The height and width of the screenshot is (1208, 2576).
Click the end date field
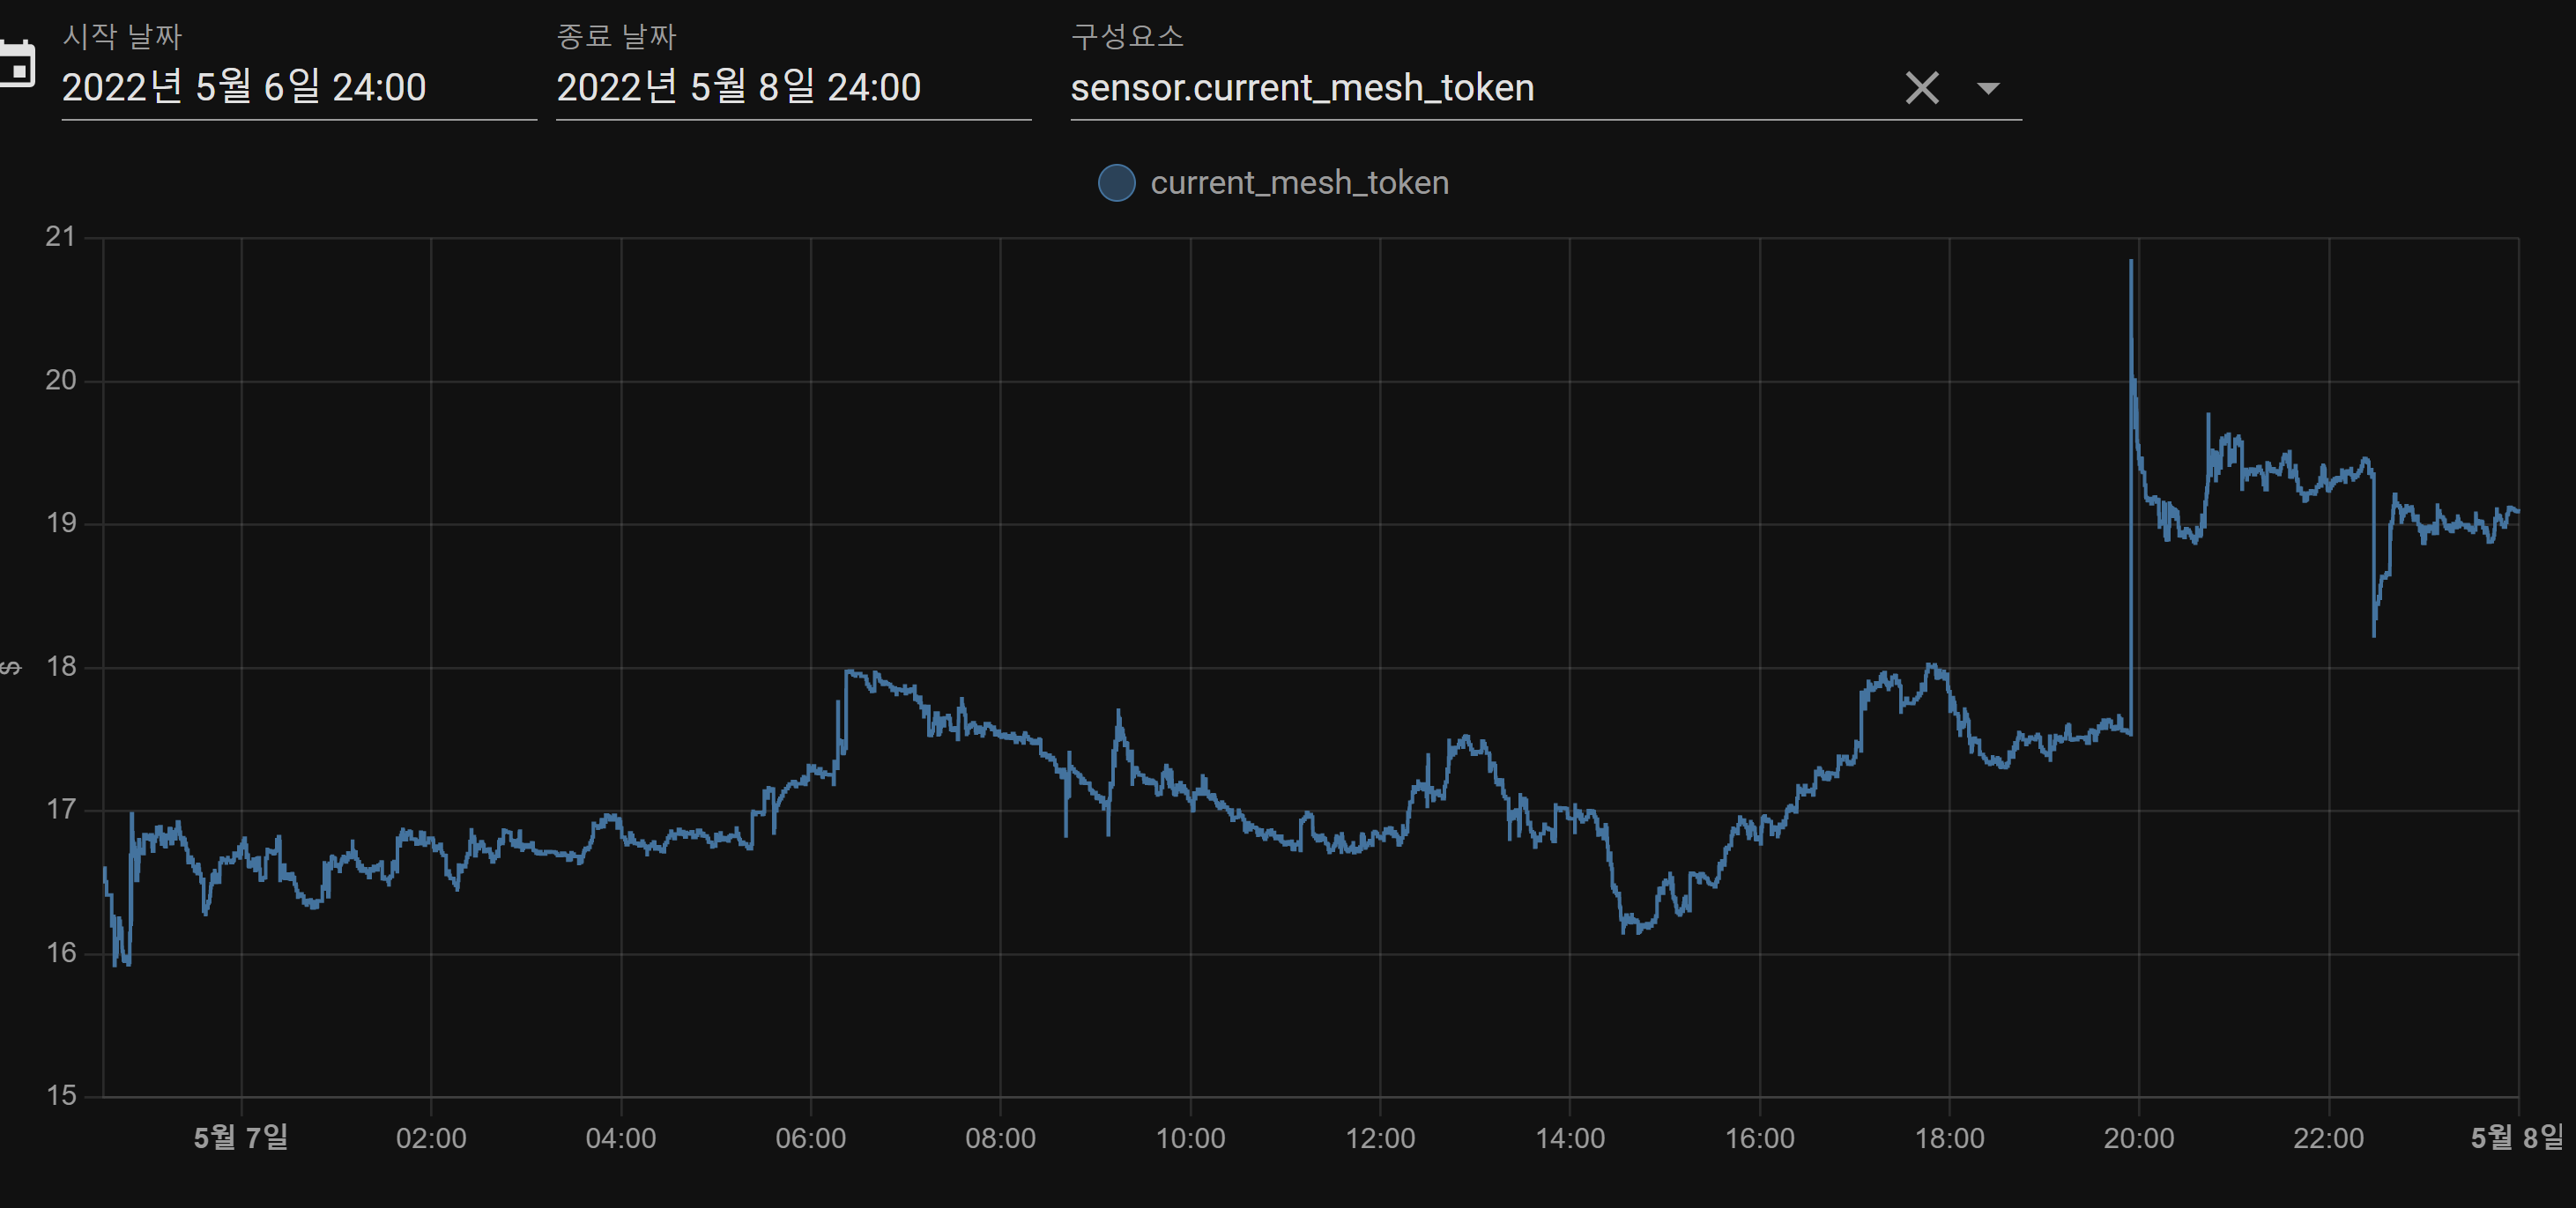738,88
